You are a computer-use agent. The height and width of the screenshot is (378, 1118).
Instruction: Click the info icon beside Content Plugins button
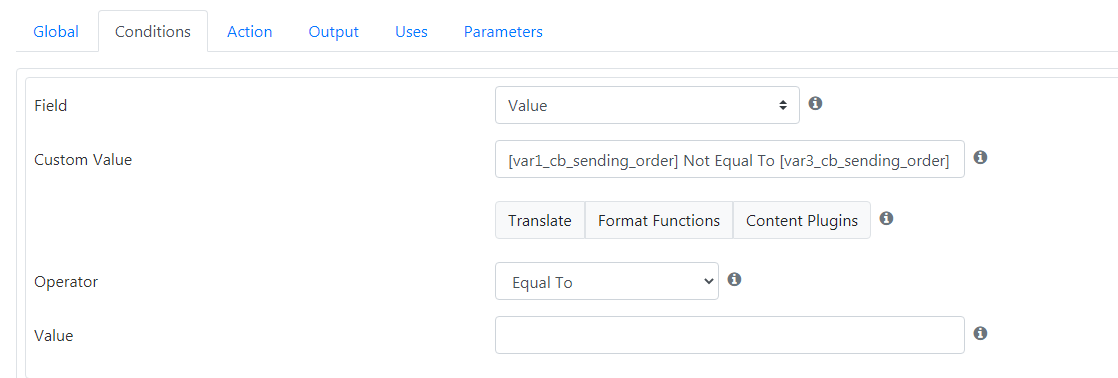click(x=886, y=218)
